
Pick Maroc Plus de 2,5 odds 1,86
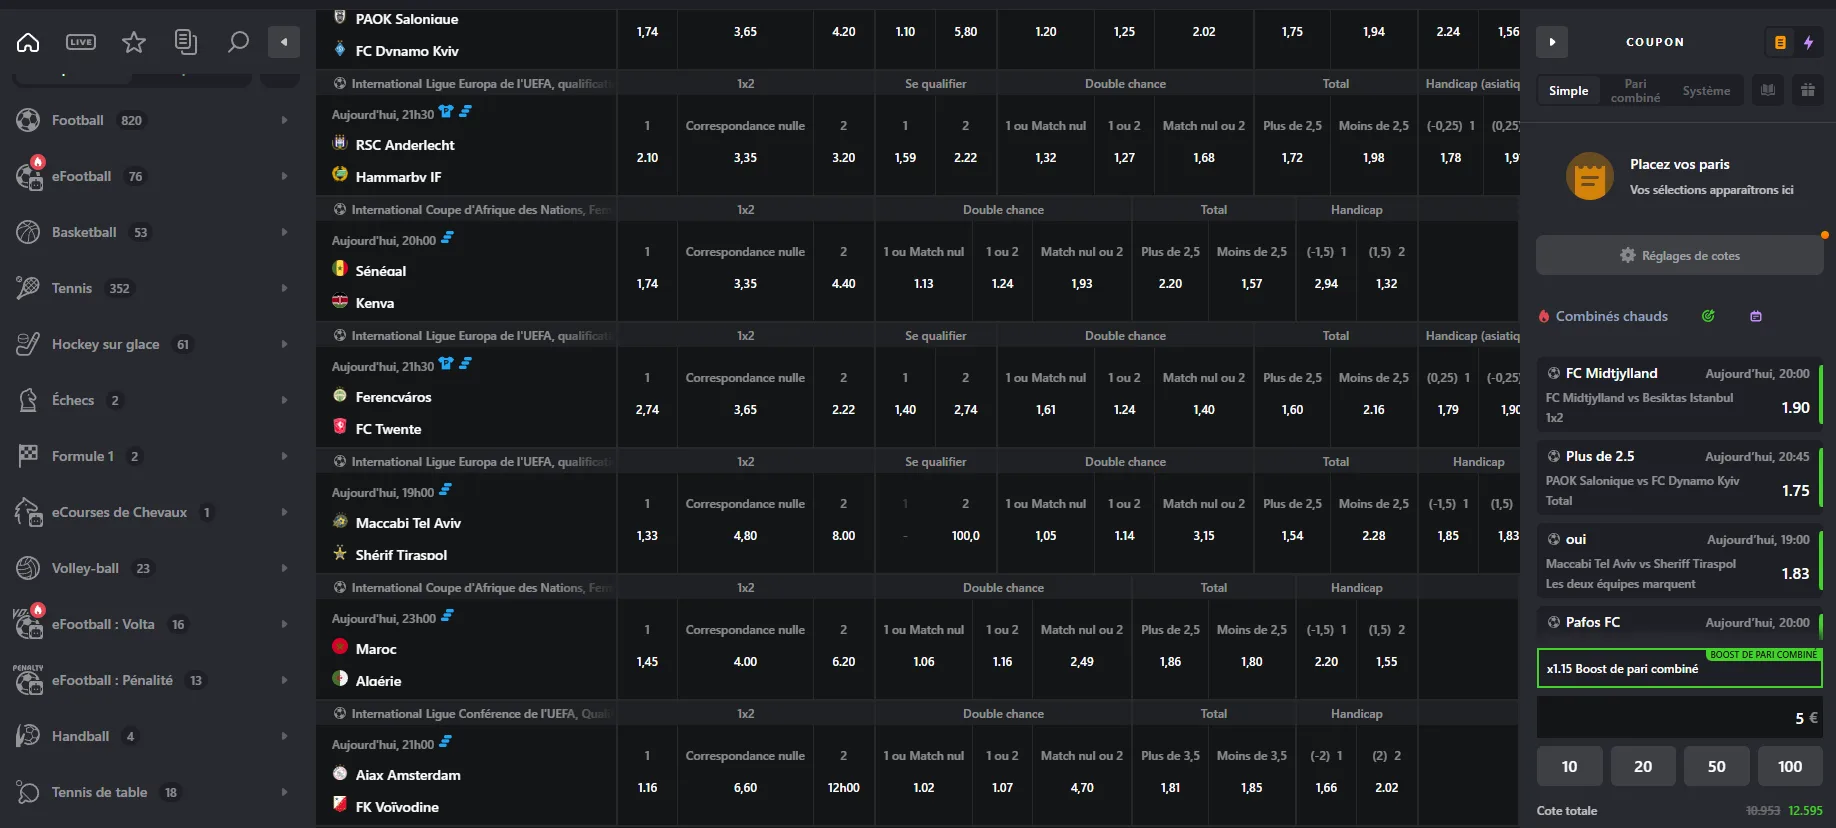[x=1170, y=662]
